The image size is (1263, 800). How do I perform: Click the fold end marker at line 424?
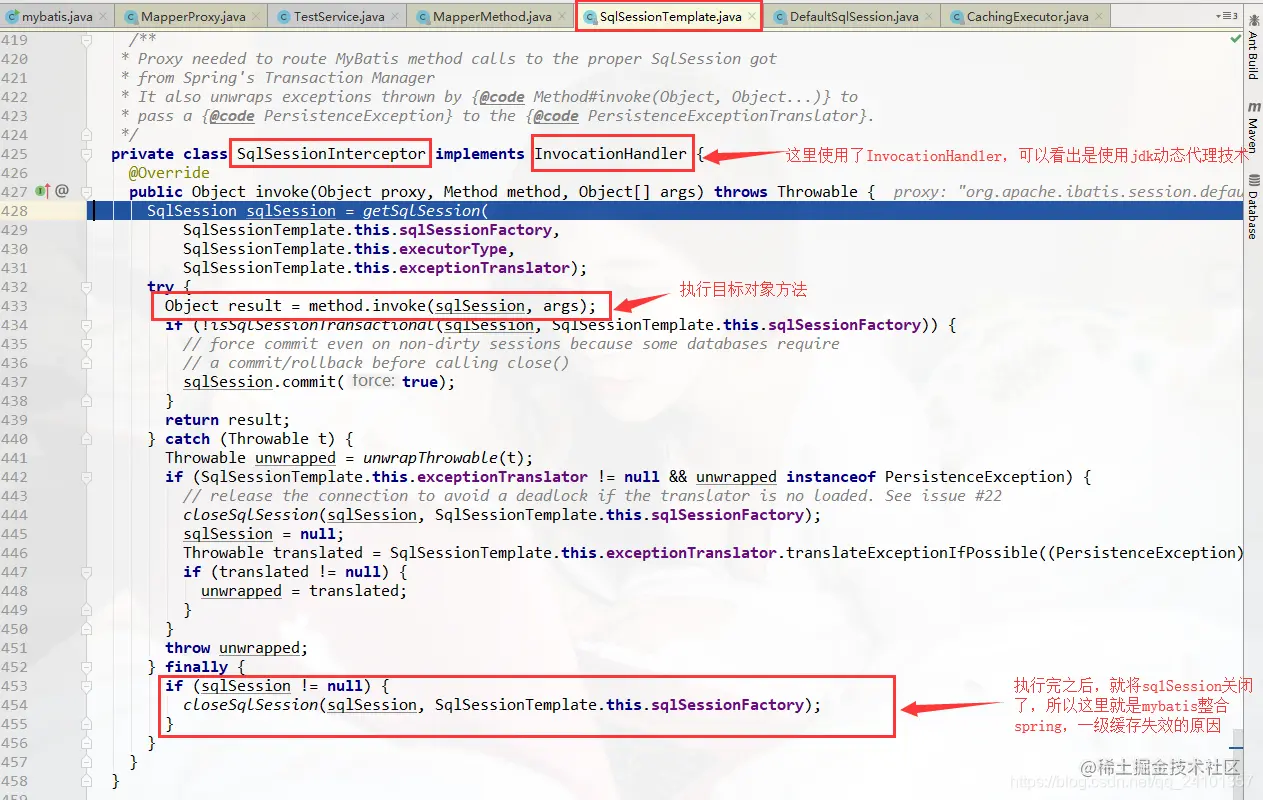click(87, 135)
